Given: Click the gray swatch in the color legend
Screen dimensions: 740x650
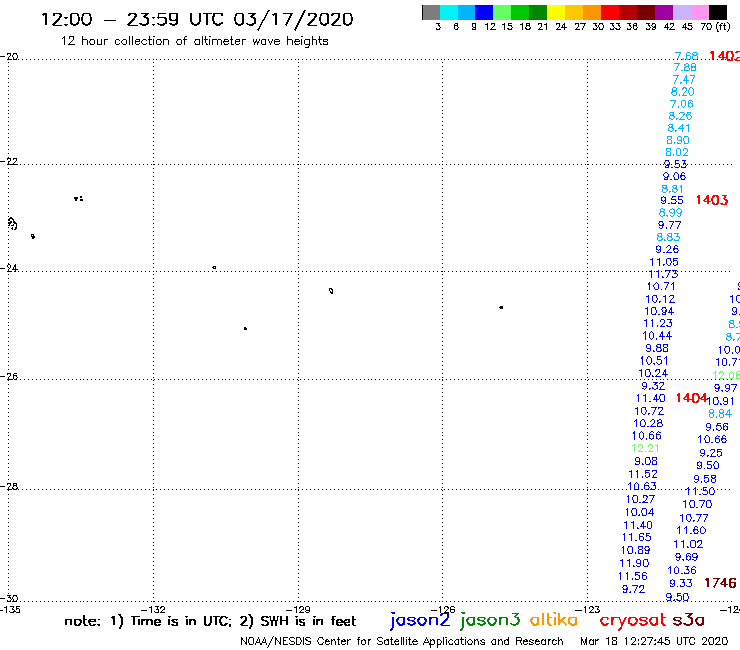Looking at the screenshot, I should coord(431,12).
